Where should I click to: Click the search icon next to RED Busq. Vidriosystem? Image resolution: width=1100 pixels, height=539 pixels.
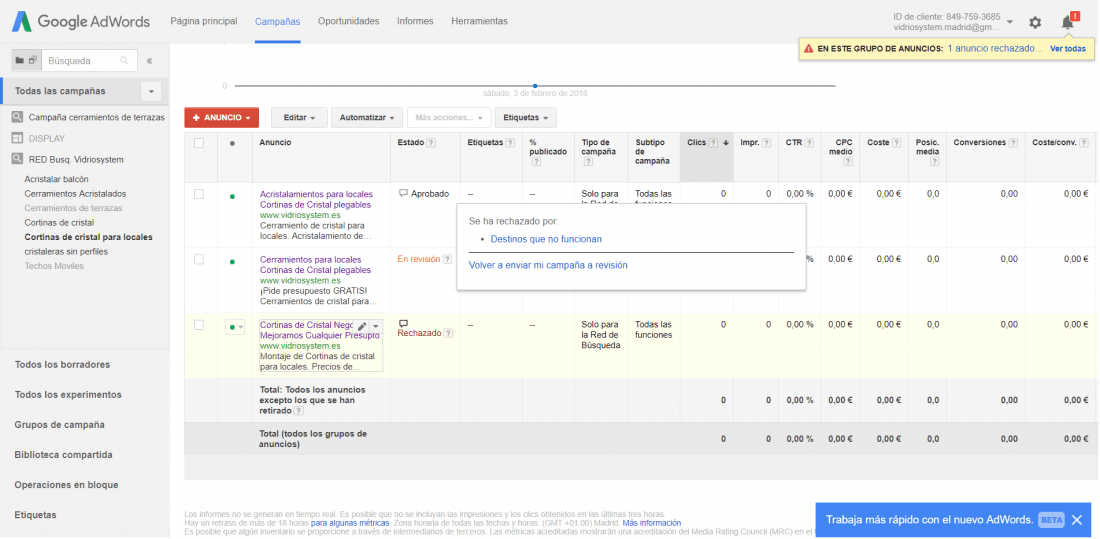pyautogui.click(x=17, y=159)
